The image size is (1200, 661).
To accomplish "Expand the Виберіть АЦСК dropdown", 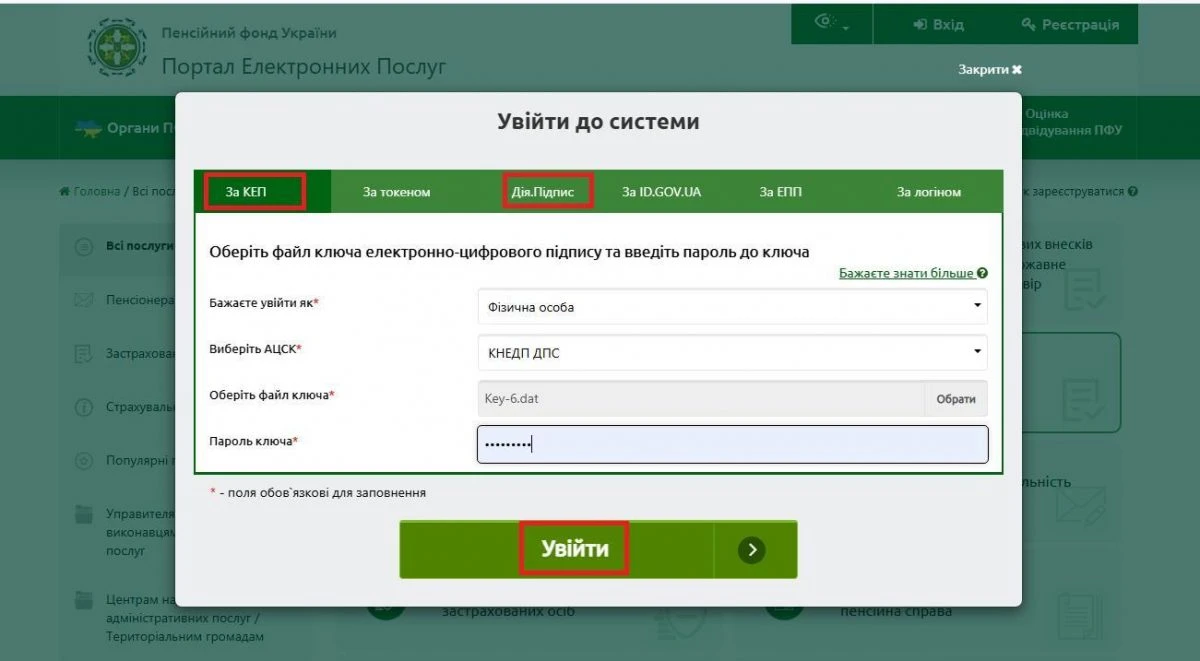I will click(x=732, y=352).
